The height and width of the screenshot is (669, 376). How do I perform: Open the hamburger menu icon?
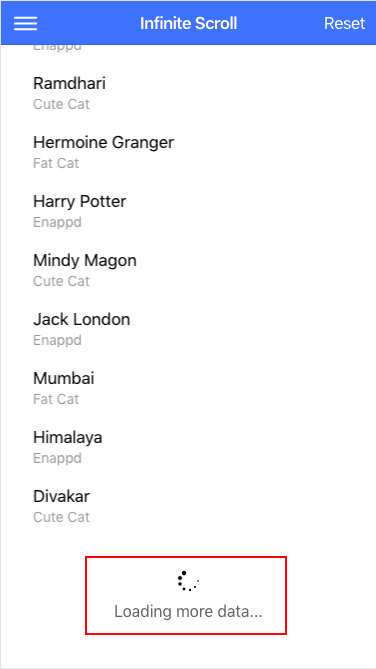point(26,23)
